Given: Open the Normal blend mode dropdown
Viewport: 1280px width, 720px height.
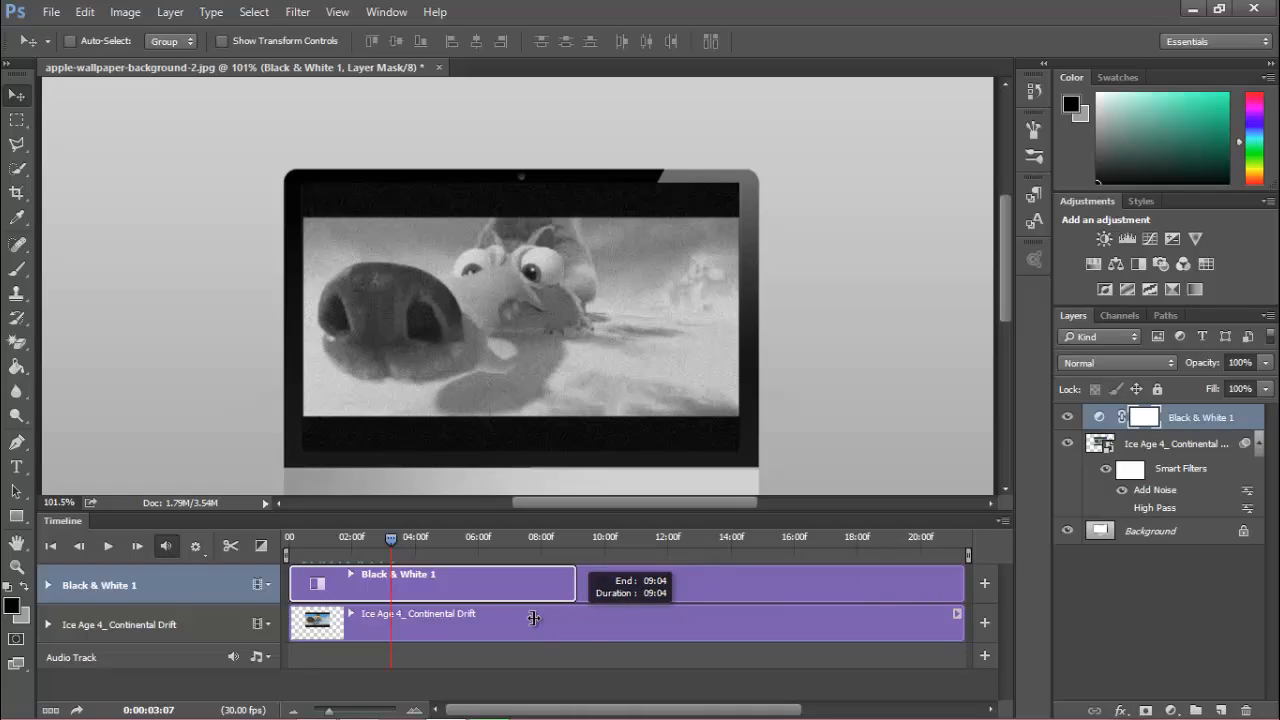Looking at the screenshot, I should [1118, 363].
